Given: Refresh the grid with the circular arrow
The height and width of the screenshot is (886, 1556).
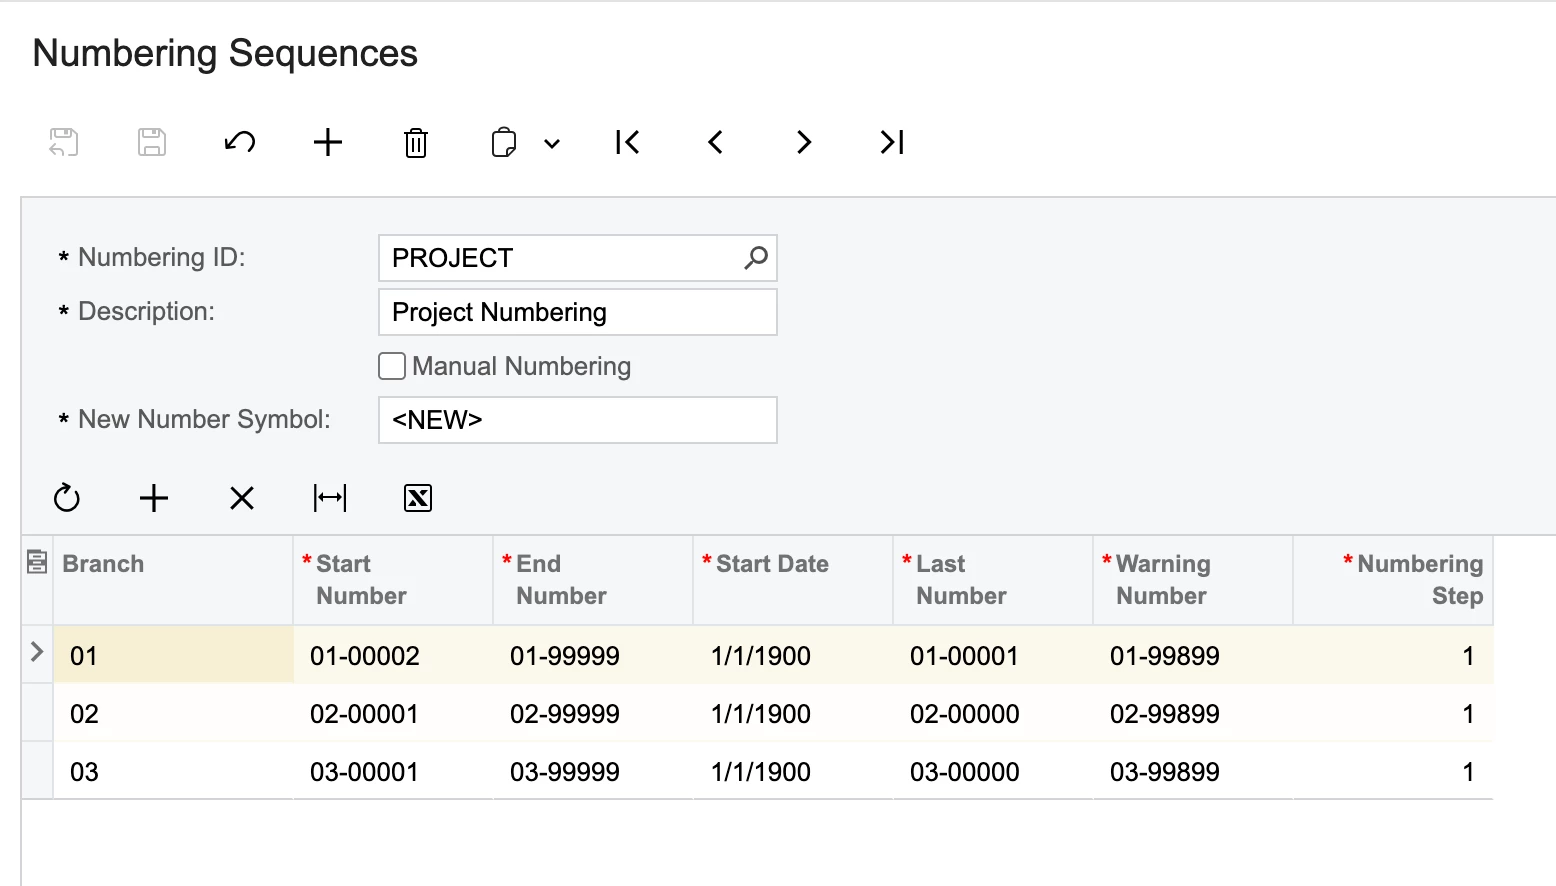Looking at the screenshot, I should click(x=67, y=498).
